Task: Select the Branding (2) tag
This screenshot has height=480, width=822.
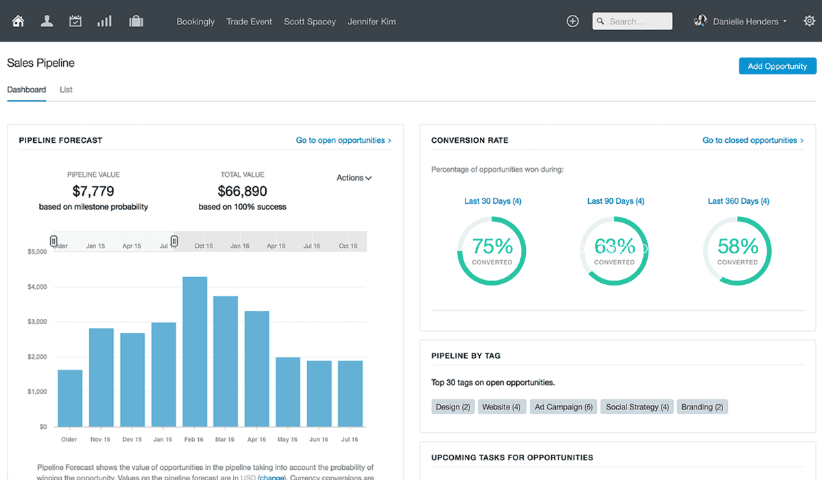Action: click(702, 407)
